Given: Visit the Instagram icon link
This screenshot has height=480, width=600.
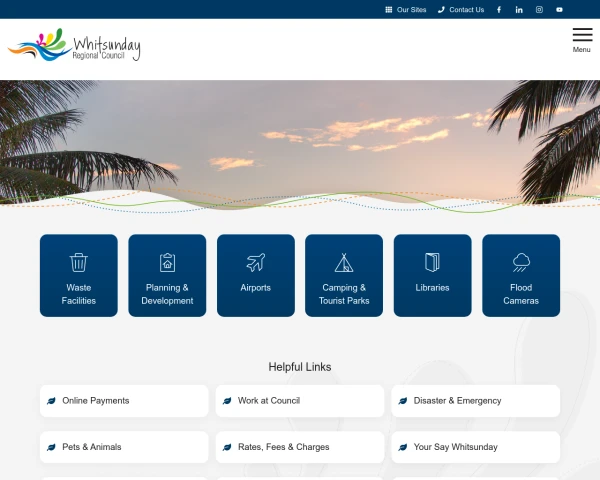Looking at the screenshot, I should [x=539, y=10].
